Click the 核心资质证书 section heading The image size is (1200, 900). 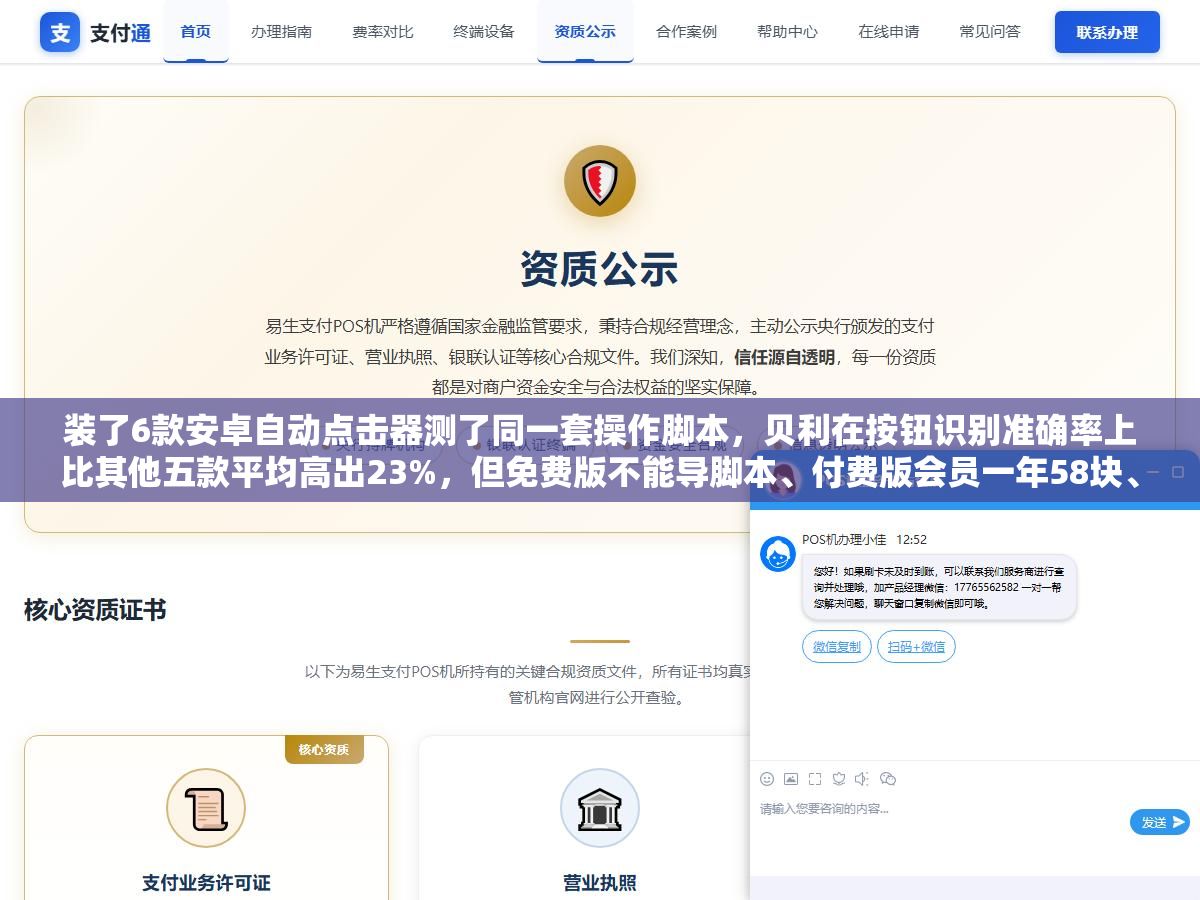click(x=95, y=610)
